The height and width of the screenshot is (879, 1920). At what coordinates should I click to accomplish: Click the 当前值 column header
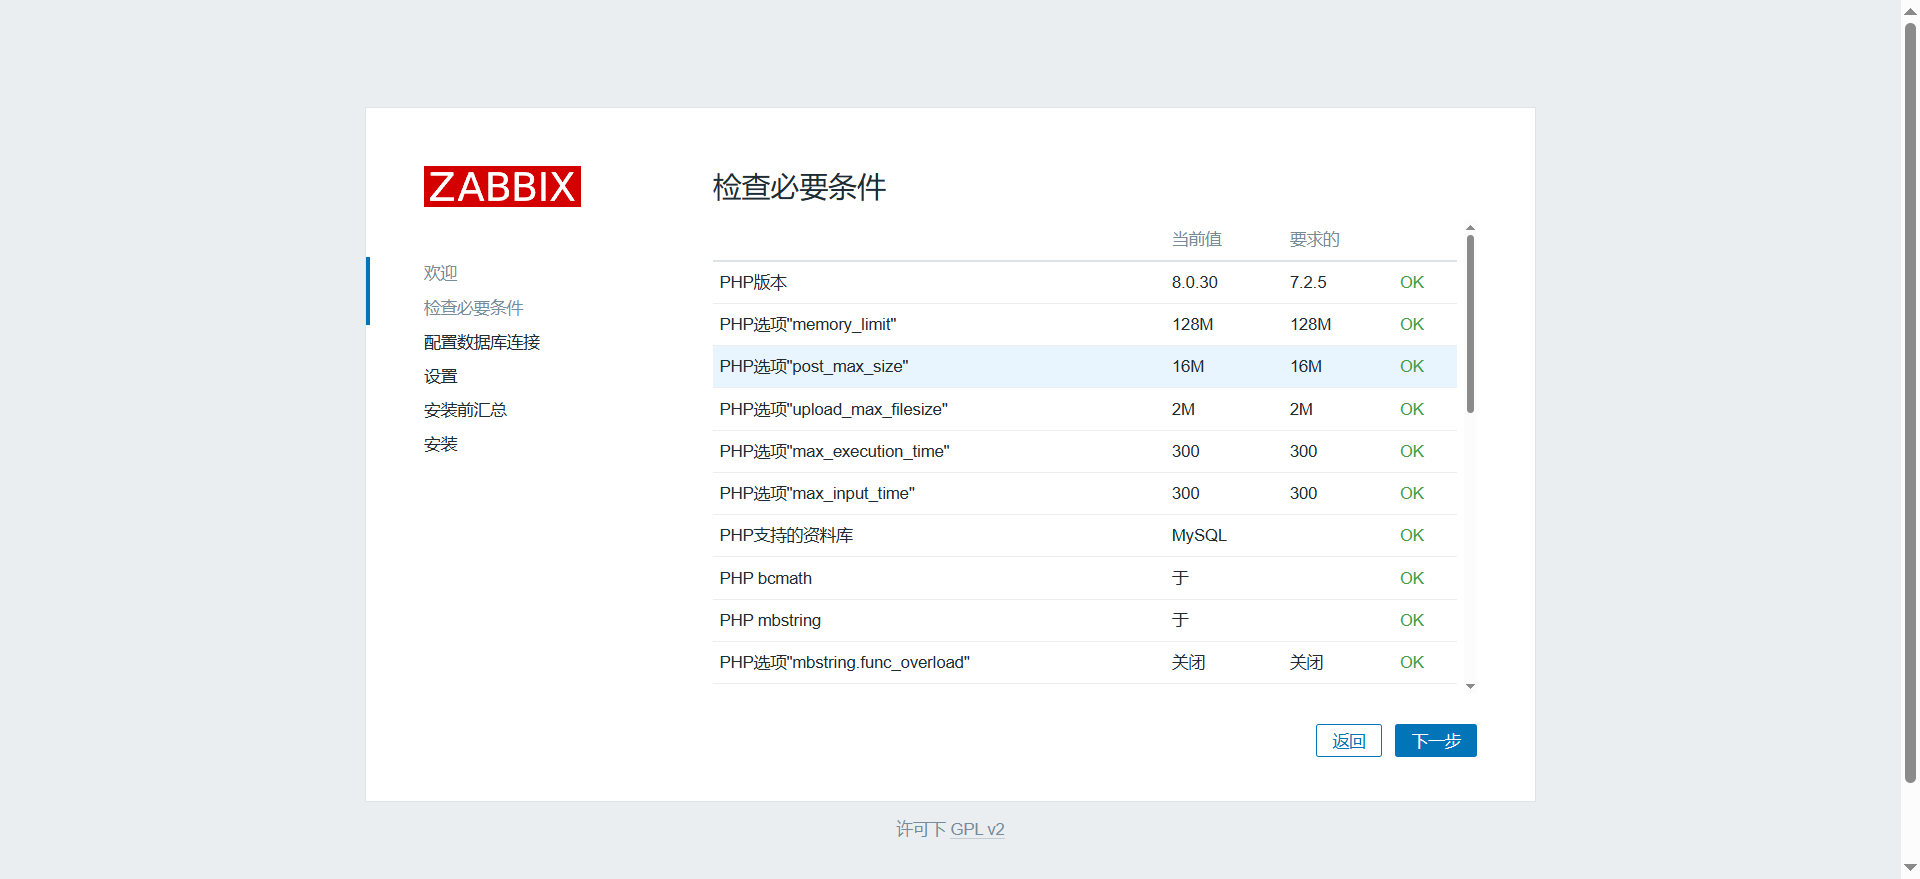pos(1196,240)
